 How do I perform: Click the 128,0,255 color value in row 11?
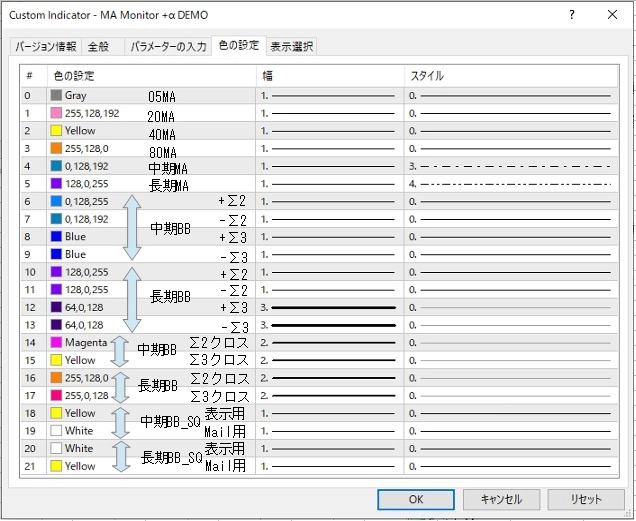[86, 290]
